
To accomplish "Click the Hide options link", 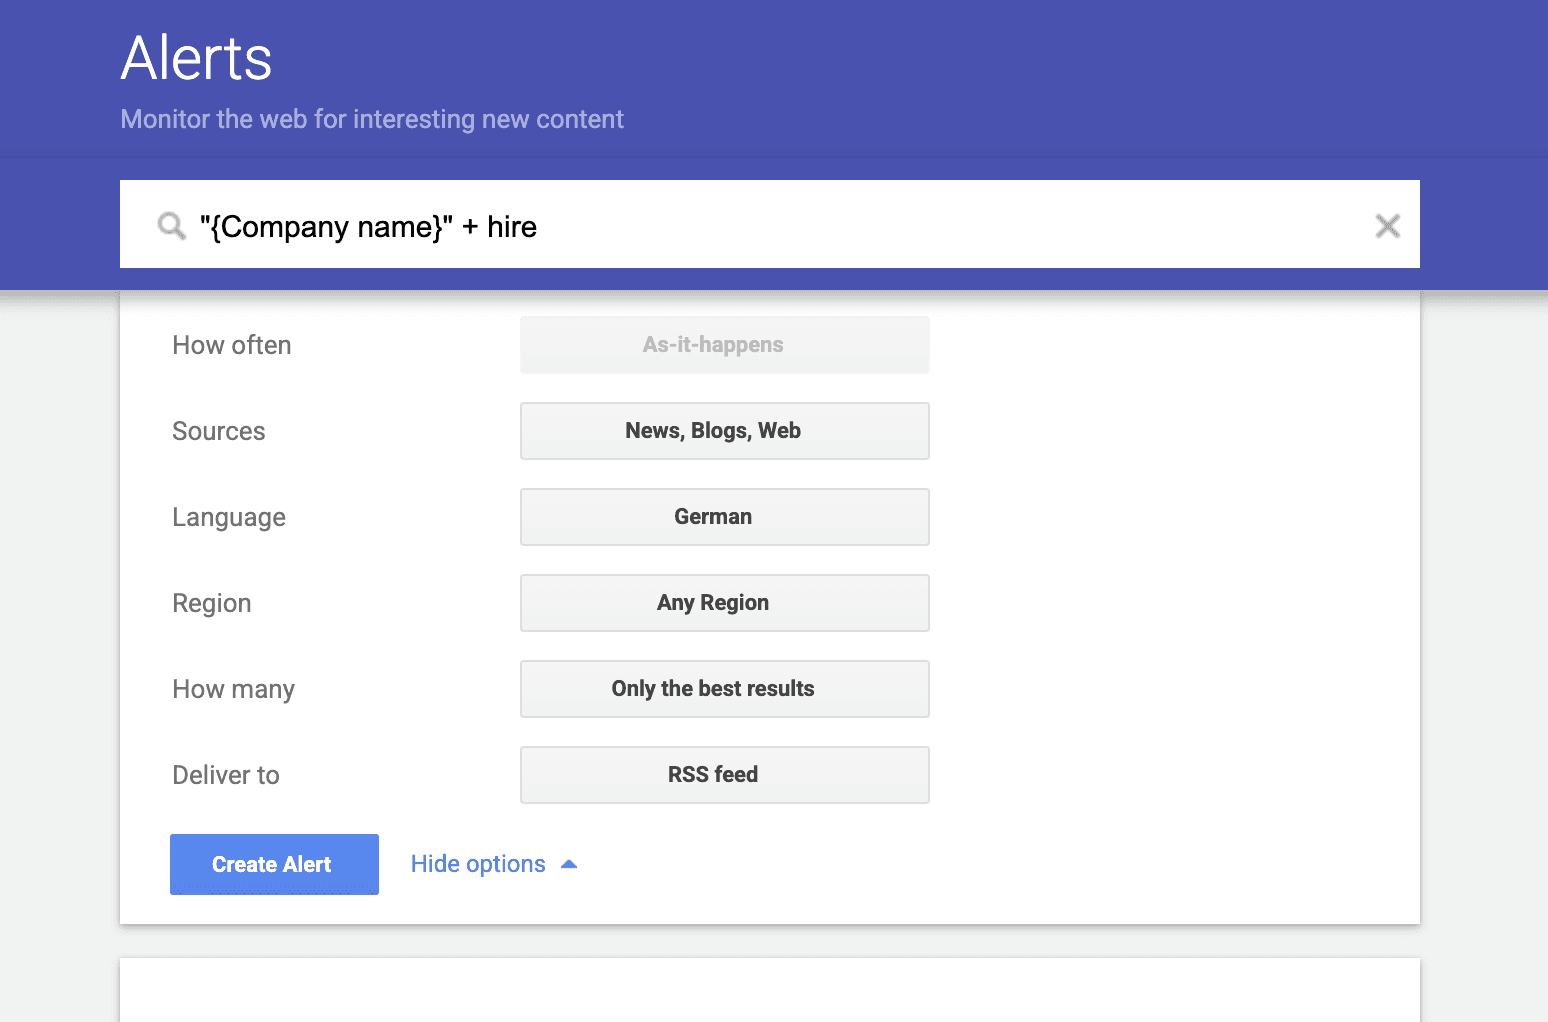I will (x=477, y=863).
